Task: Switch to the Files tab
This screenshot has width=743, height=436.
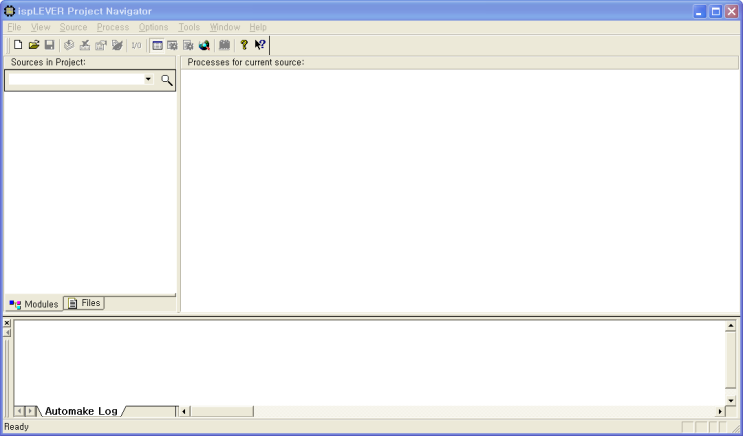Action: point(85,303)
